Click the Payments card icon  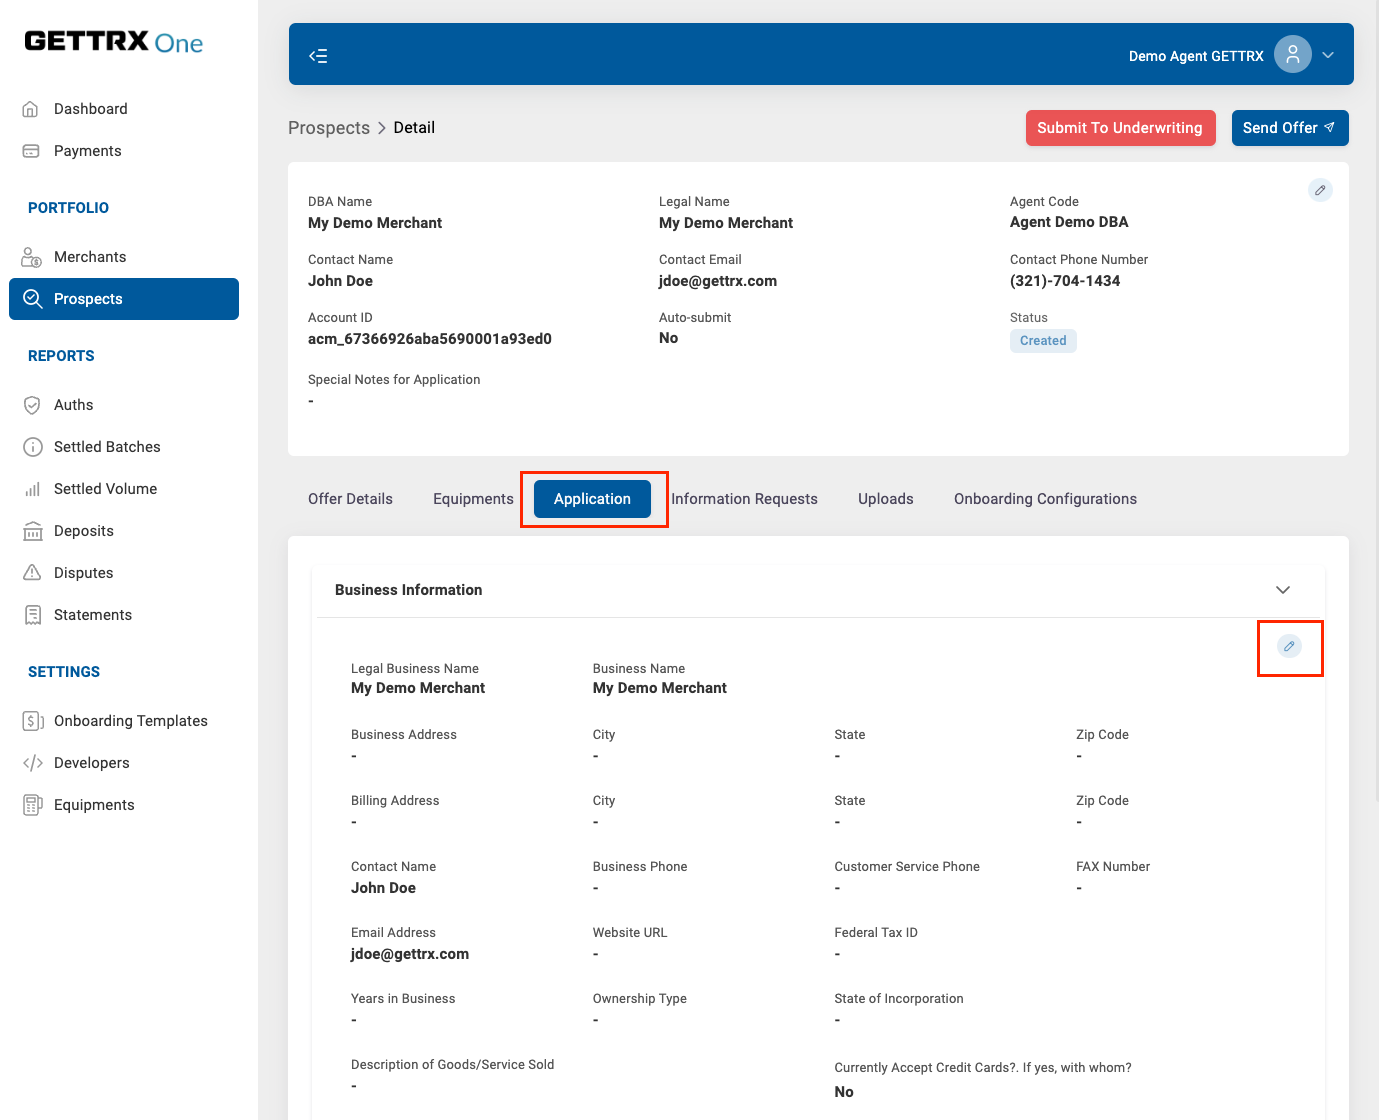pyautogui.click(x=31, y=151)
